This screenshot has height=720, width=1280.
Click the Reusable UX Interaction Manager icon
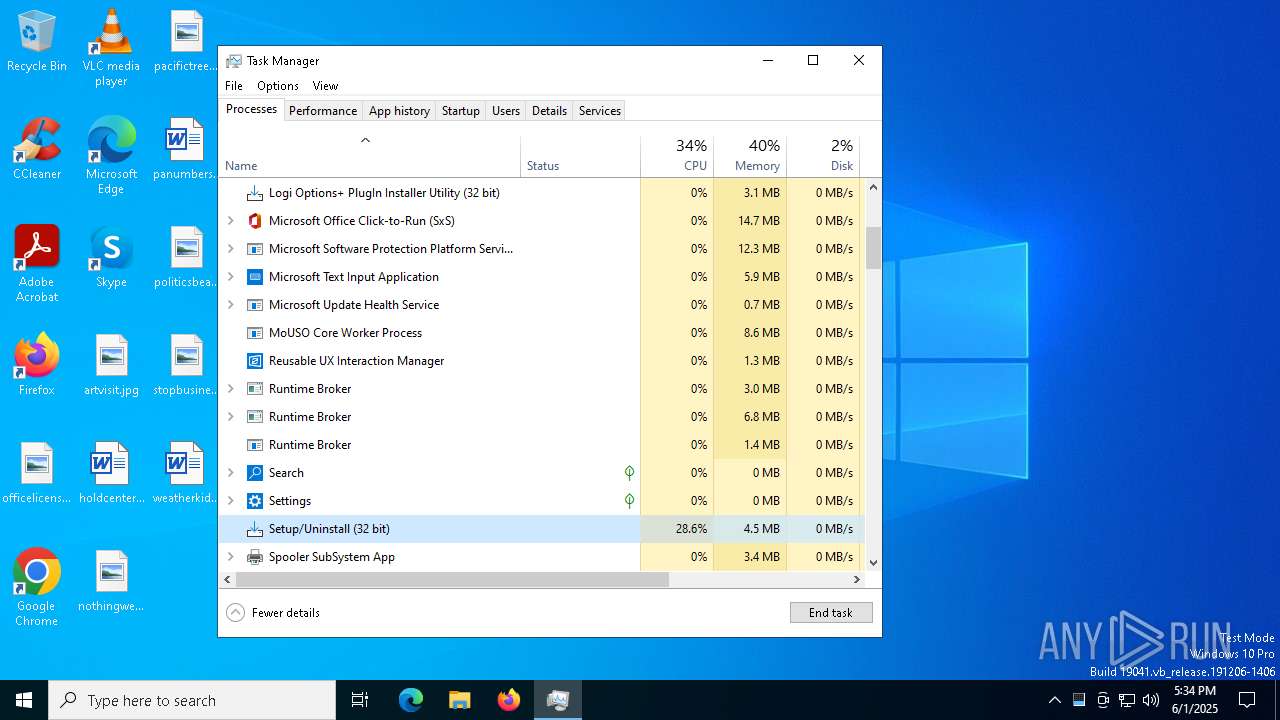[254, 361]
